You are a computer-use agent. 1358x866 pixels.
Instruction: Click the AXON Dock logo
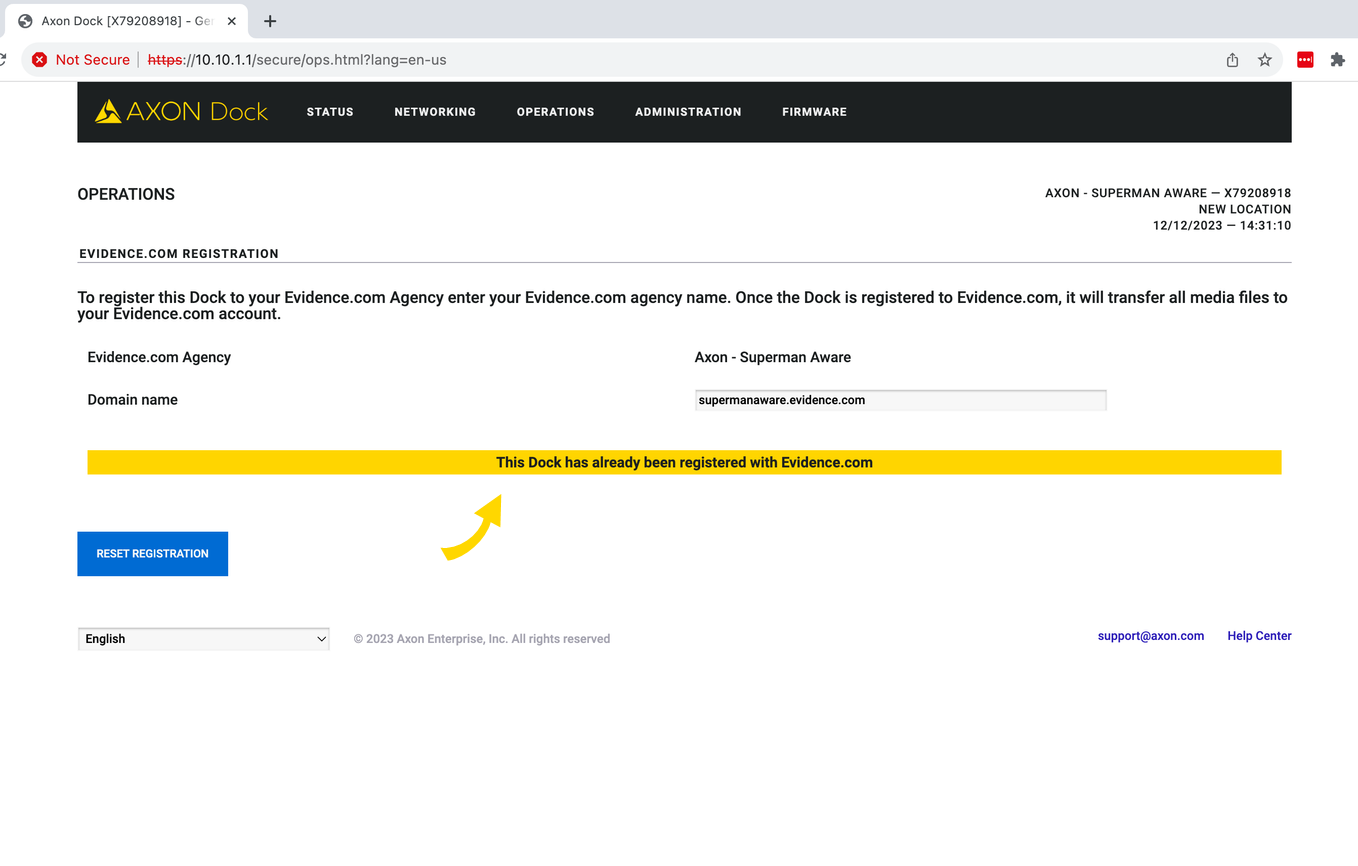click(181, 112)
